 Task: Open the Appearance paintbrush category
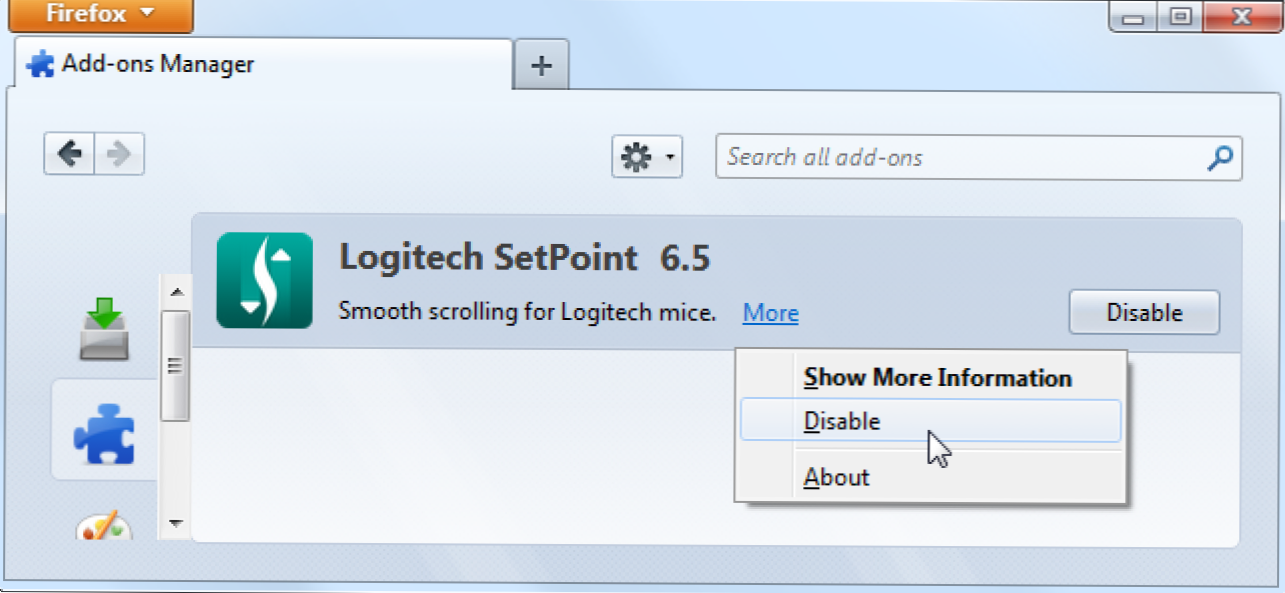click(104, 525)
